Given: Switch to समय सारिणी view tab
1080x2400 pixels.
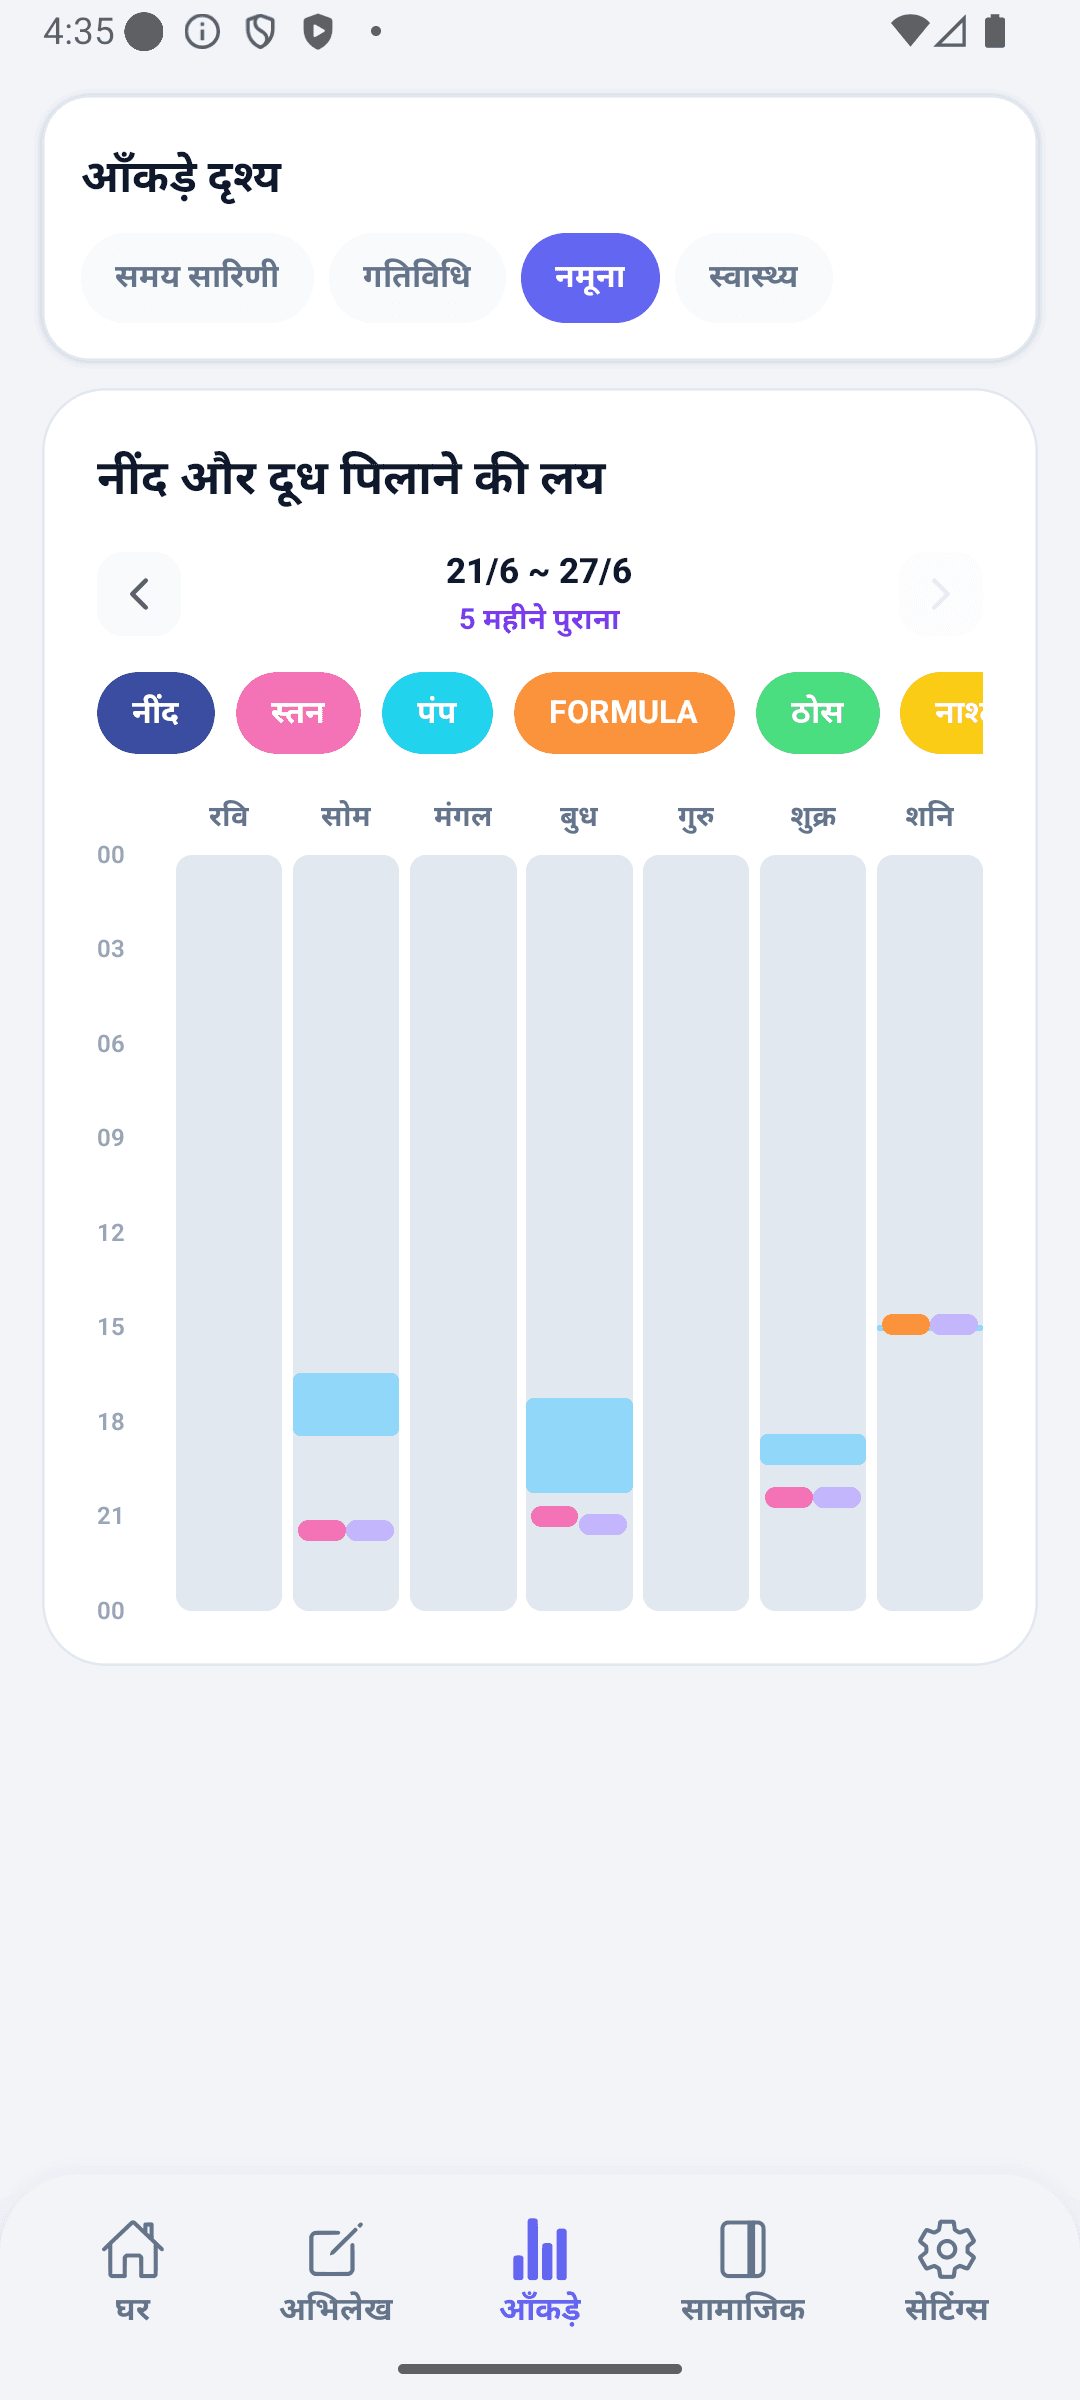Looking at the screenshot, I should [x=197, y=278].
